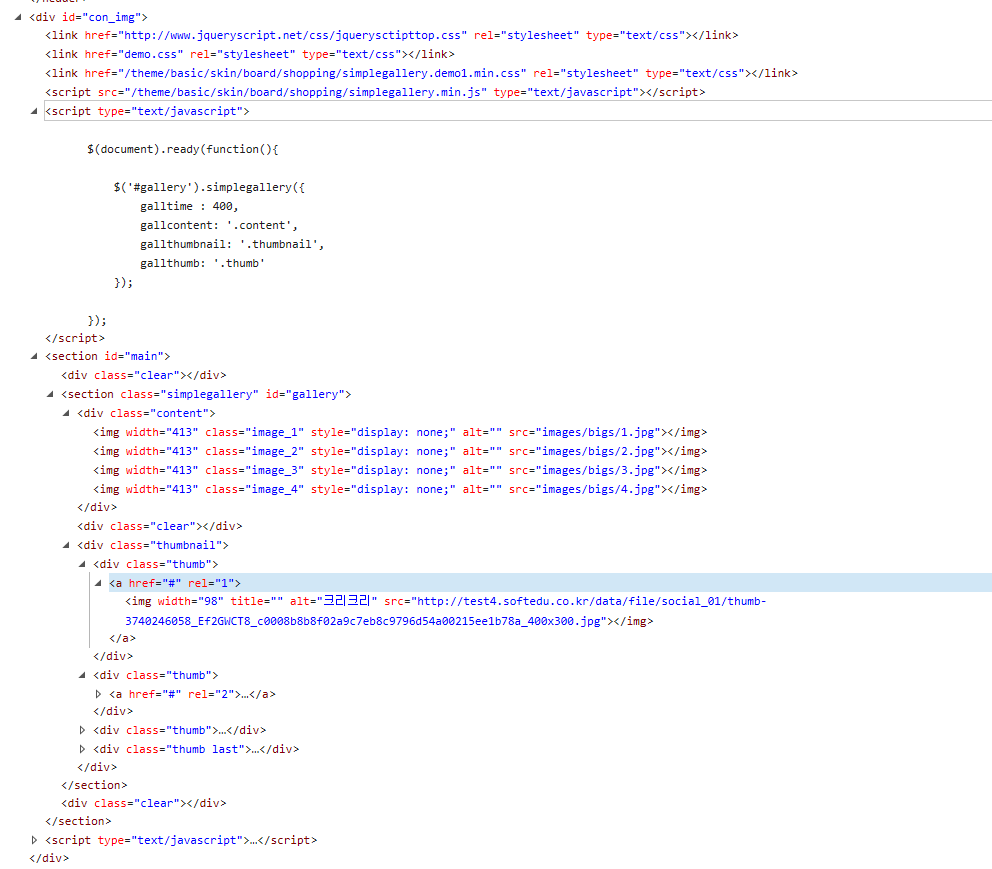This screenshot has height=869, width=992.
Task: Expand the a href="#" rel="2" node
Action: 98,694
